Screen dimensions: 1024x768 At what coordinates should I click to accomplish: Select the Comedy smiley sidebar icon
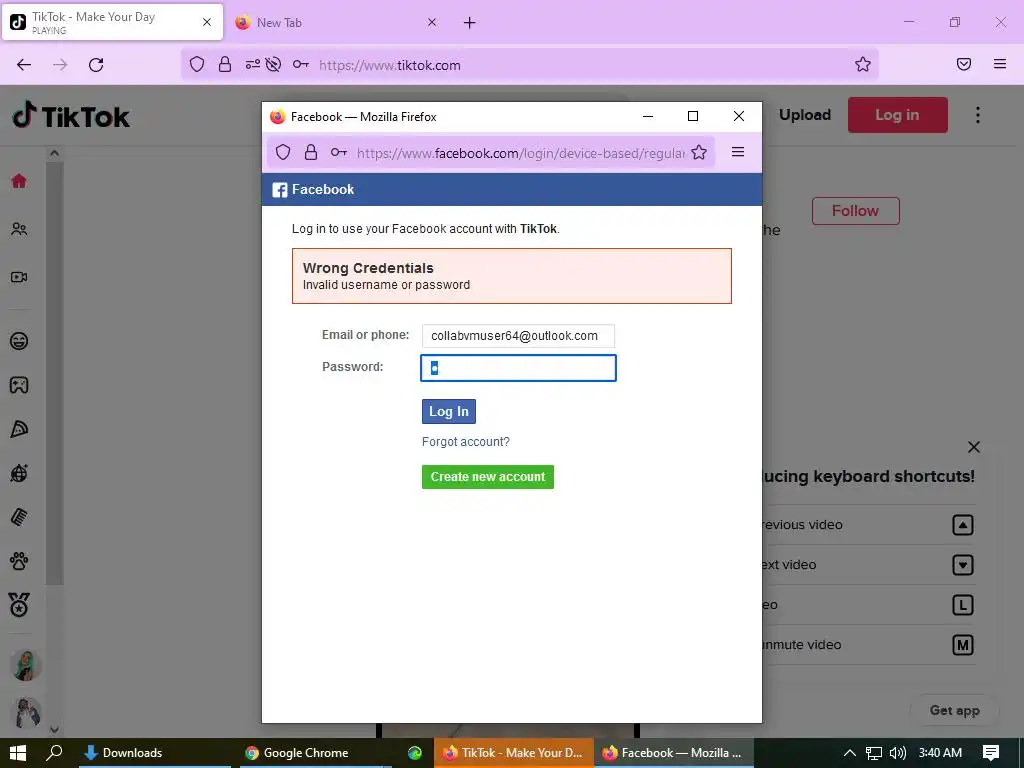tap(19, 341)
